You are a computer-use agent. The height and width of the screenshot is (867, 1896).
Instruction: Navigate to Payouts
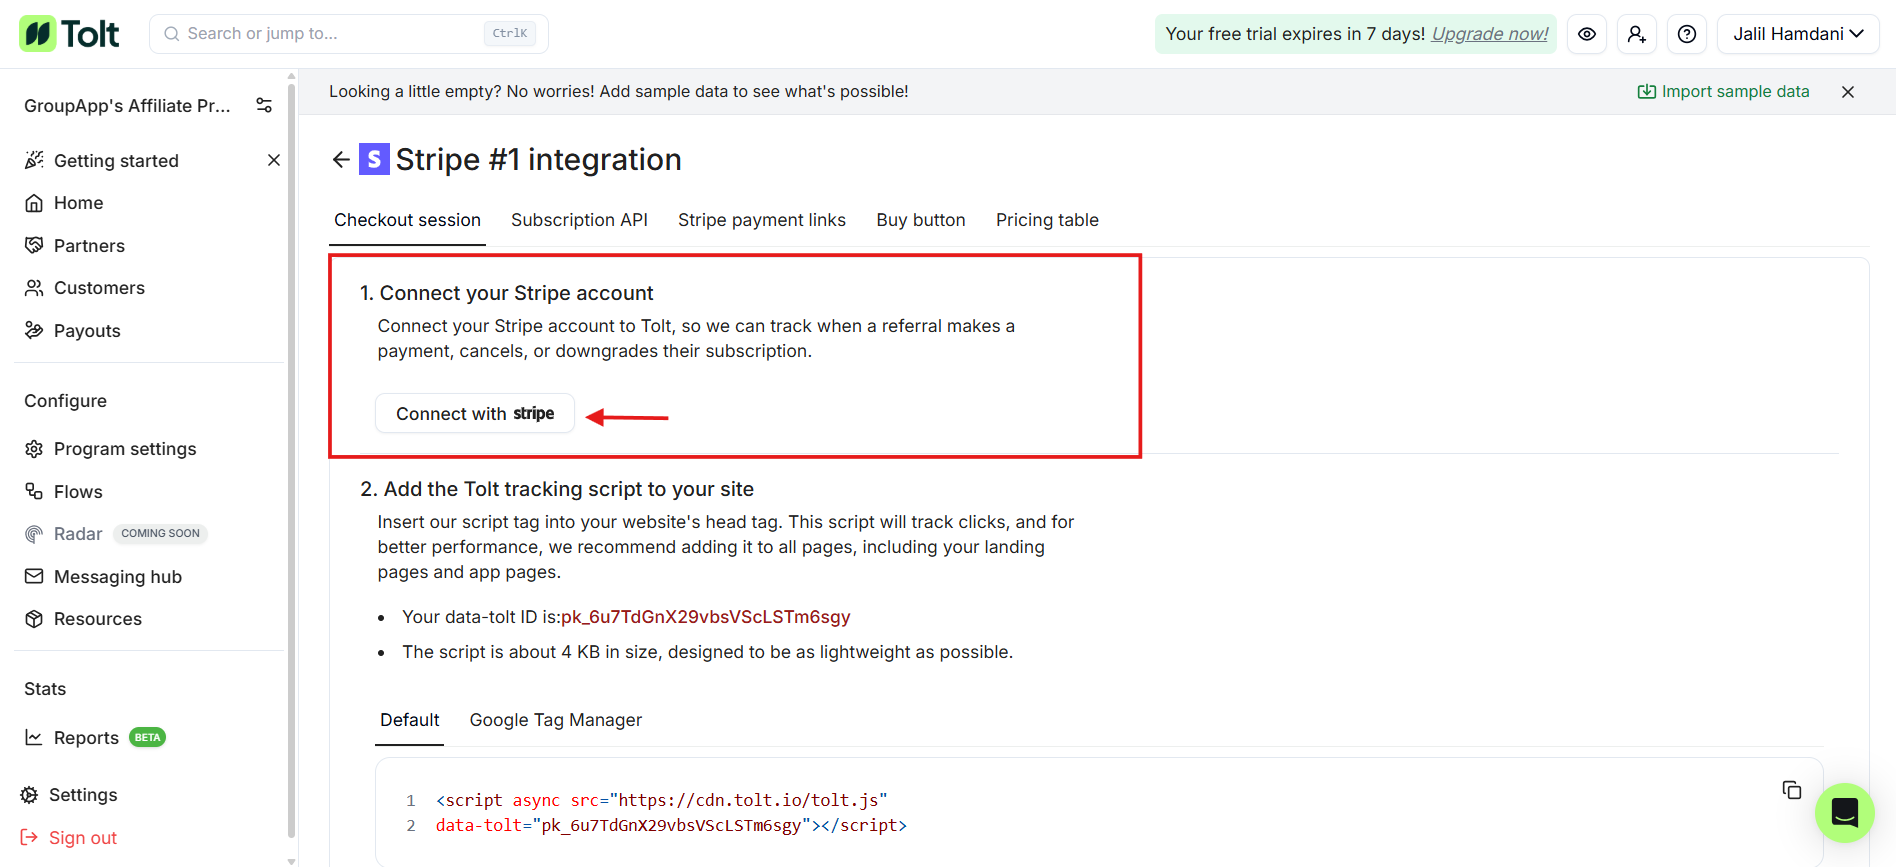73,331
